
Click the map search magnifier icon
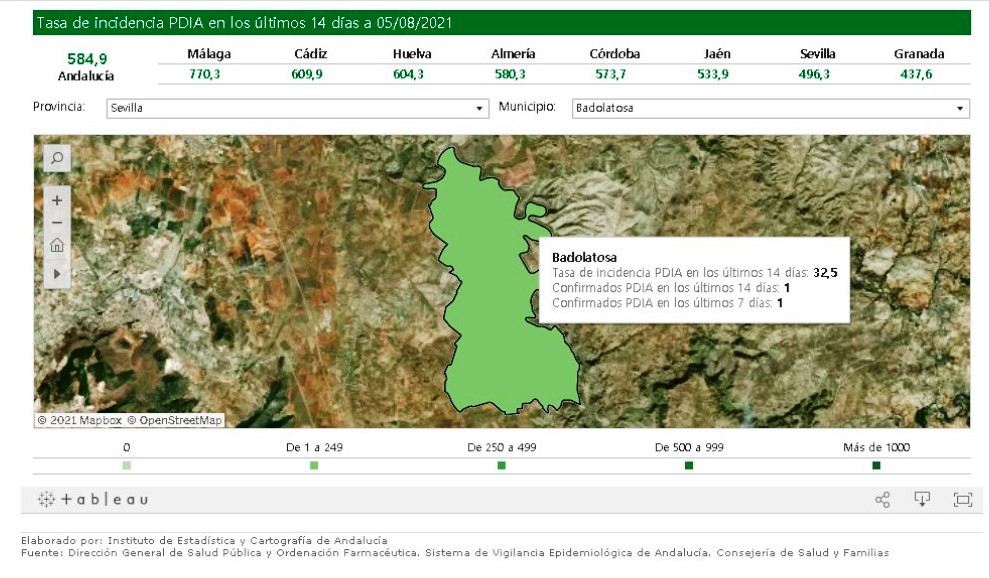tap(57, 158)
